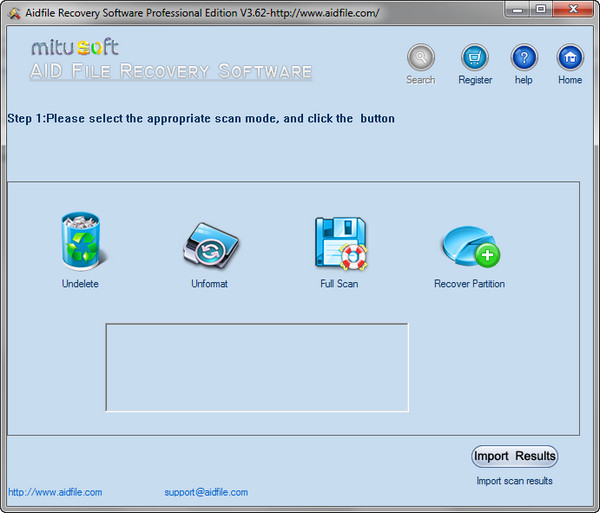Viewport: 600px width, 513px height.
Task: Click the Search label text
Action: coord(421,80)
